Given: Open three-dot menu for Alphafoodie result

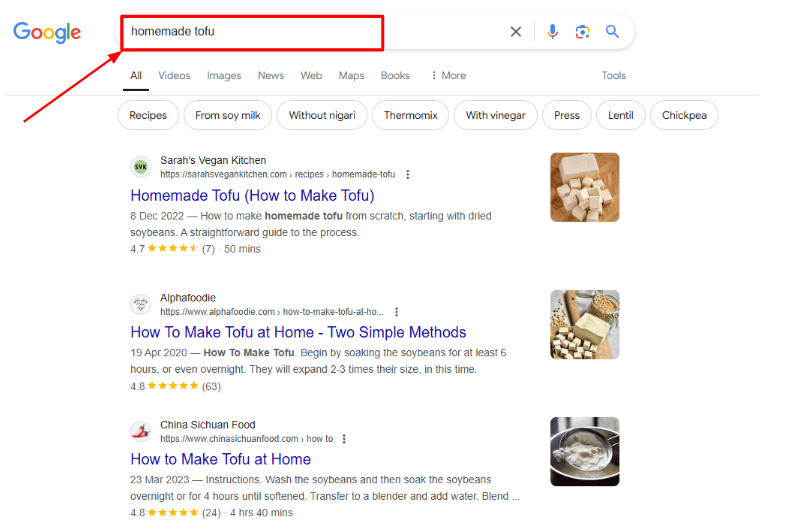Looking at the screenshot, I should [397, 312].
